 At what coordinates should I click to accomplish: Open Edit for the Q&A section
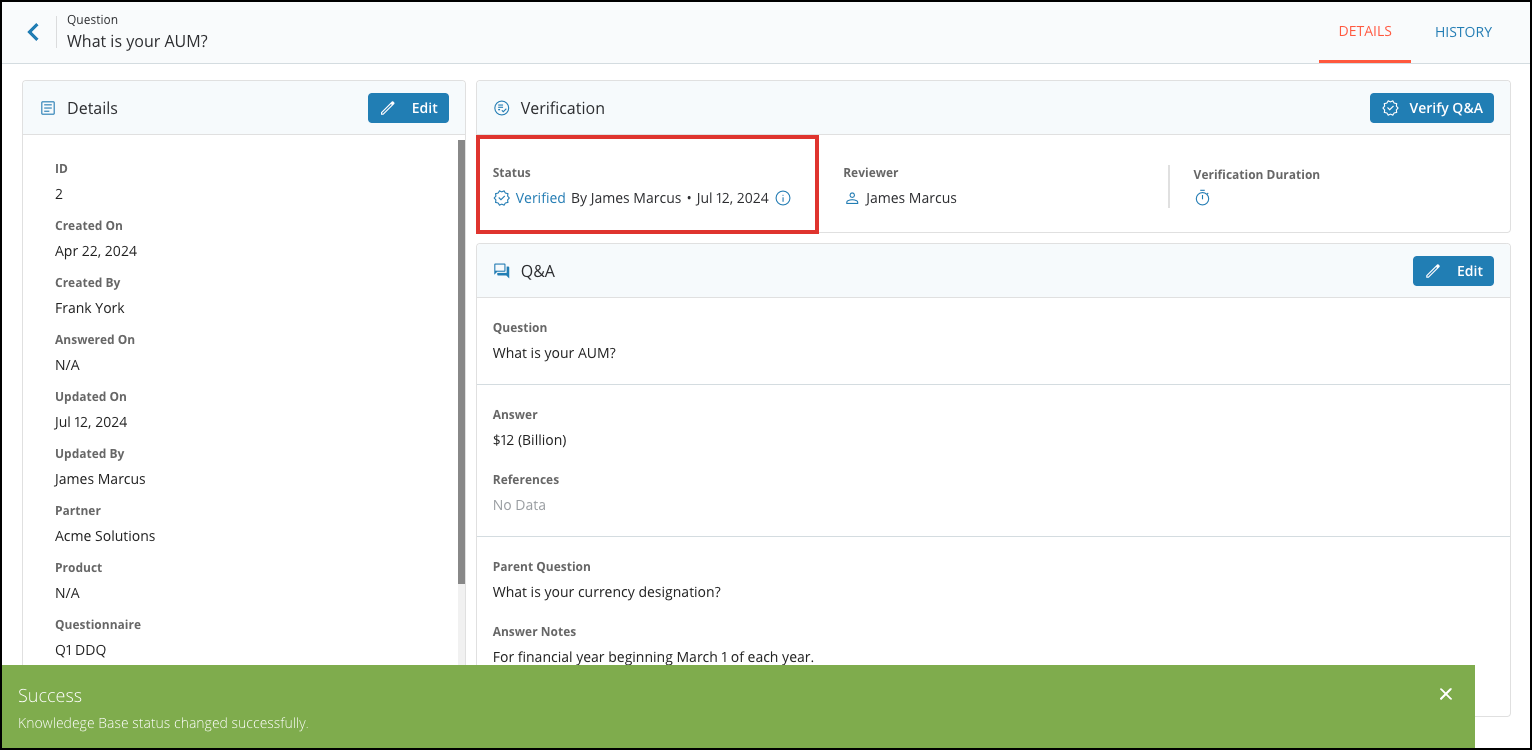tap(1452, 271)
